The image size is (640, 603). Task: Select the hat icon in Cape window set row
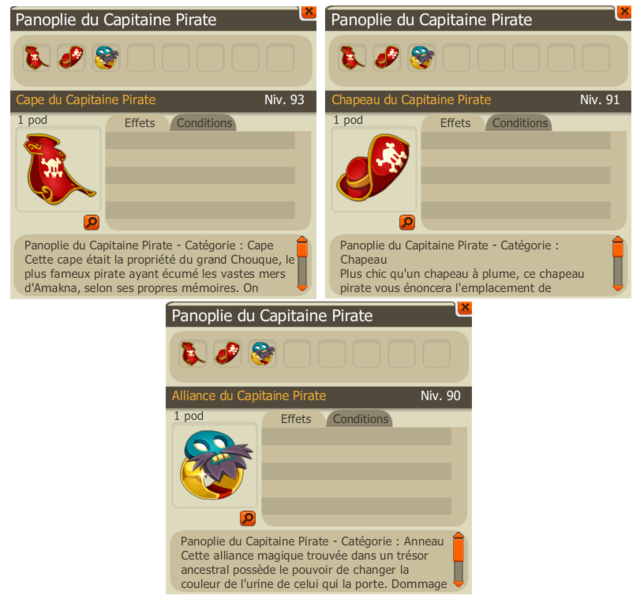[x=71, y=58]
